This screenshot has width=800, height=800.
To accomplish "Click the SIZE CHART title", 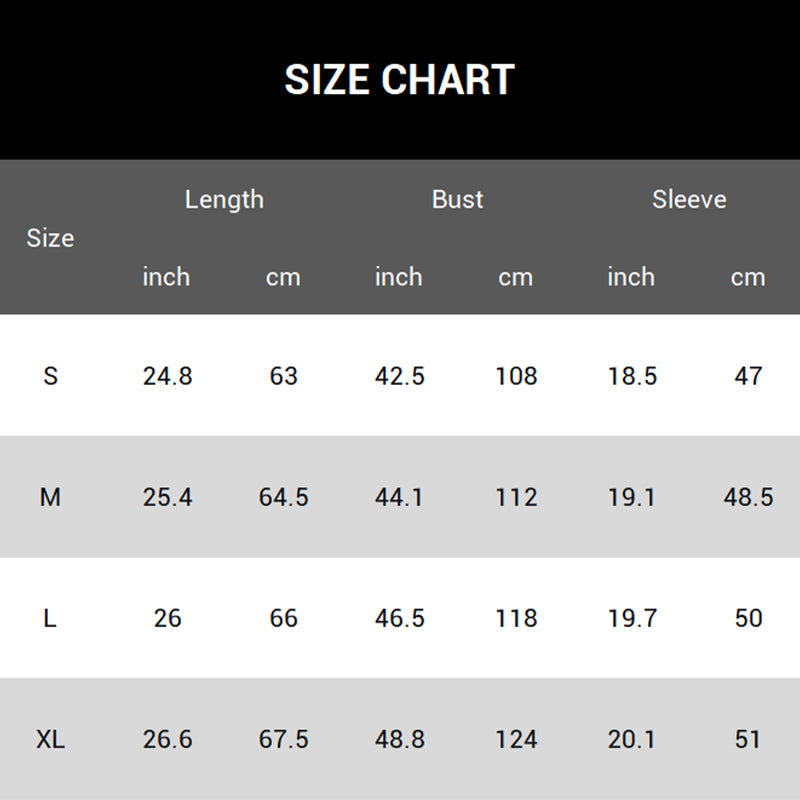I will [x=399, y=80].
